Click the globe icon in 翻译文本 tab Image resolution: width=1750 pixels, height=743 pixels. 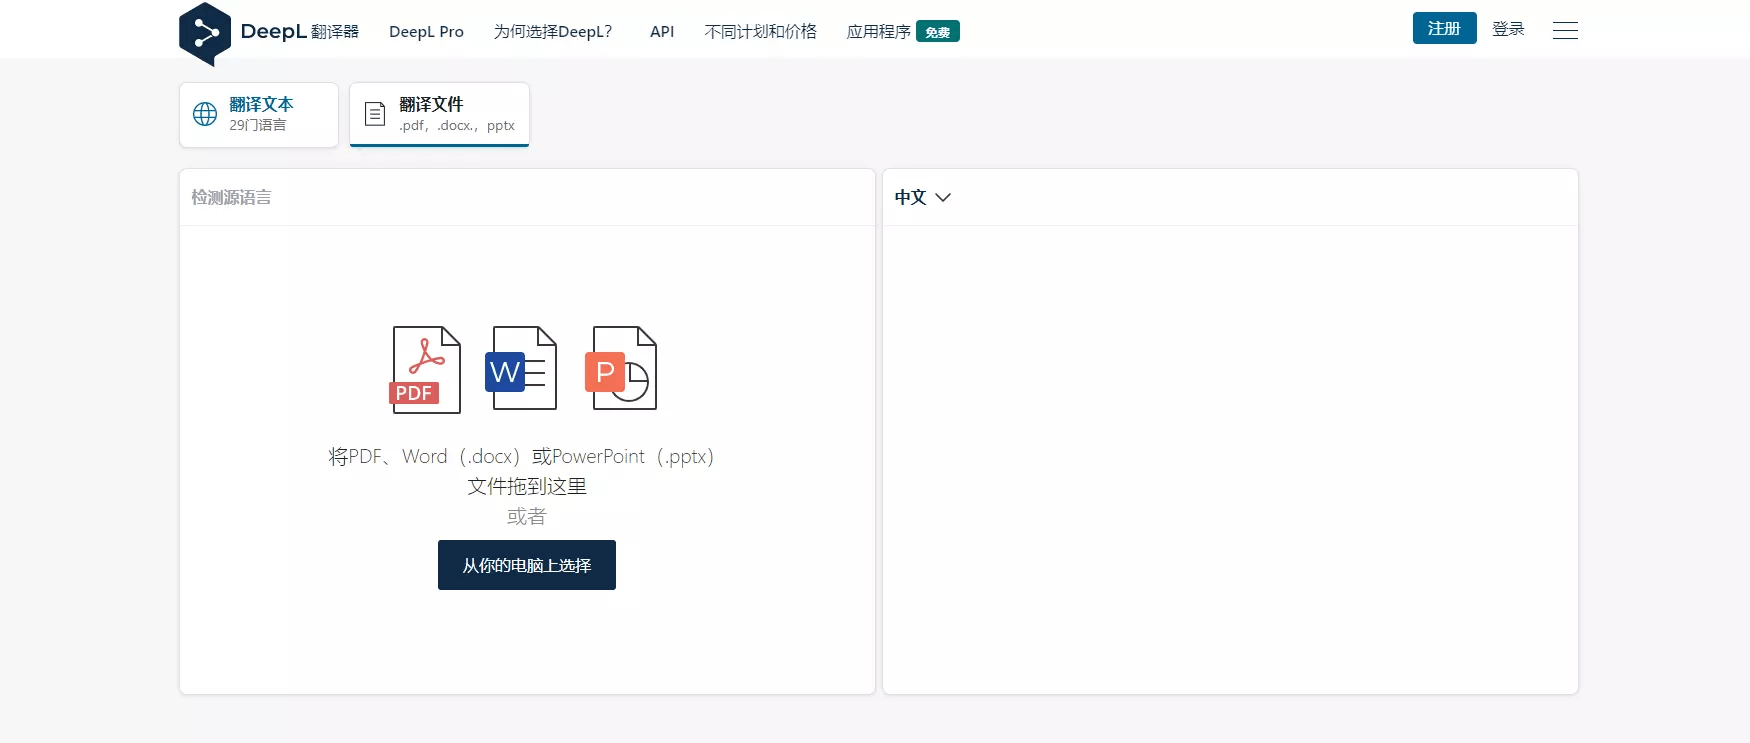coord(205,114)
